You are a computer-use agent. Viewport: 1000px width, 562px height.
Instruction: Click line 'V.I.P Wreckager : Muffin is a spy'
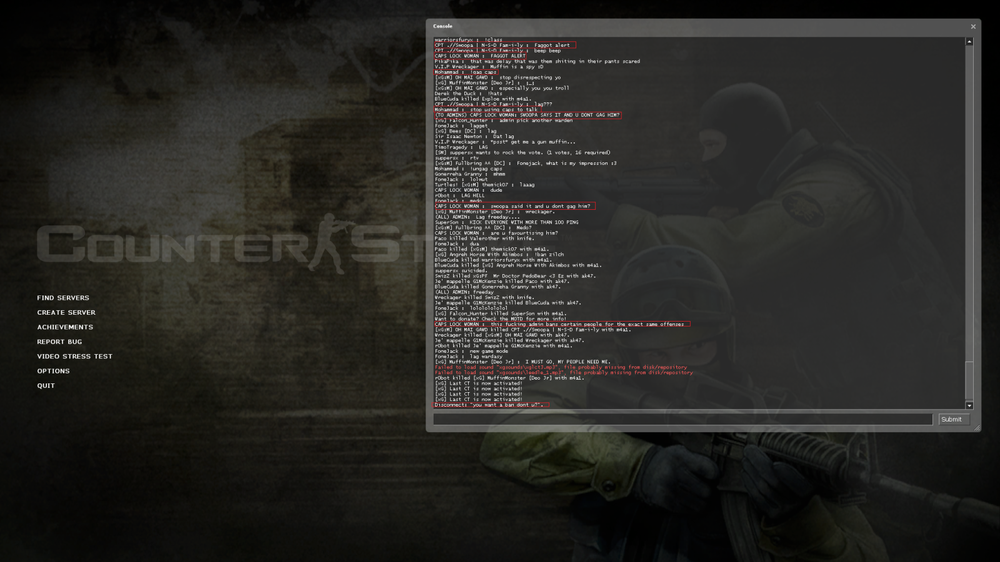click(x=489, y=67)
